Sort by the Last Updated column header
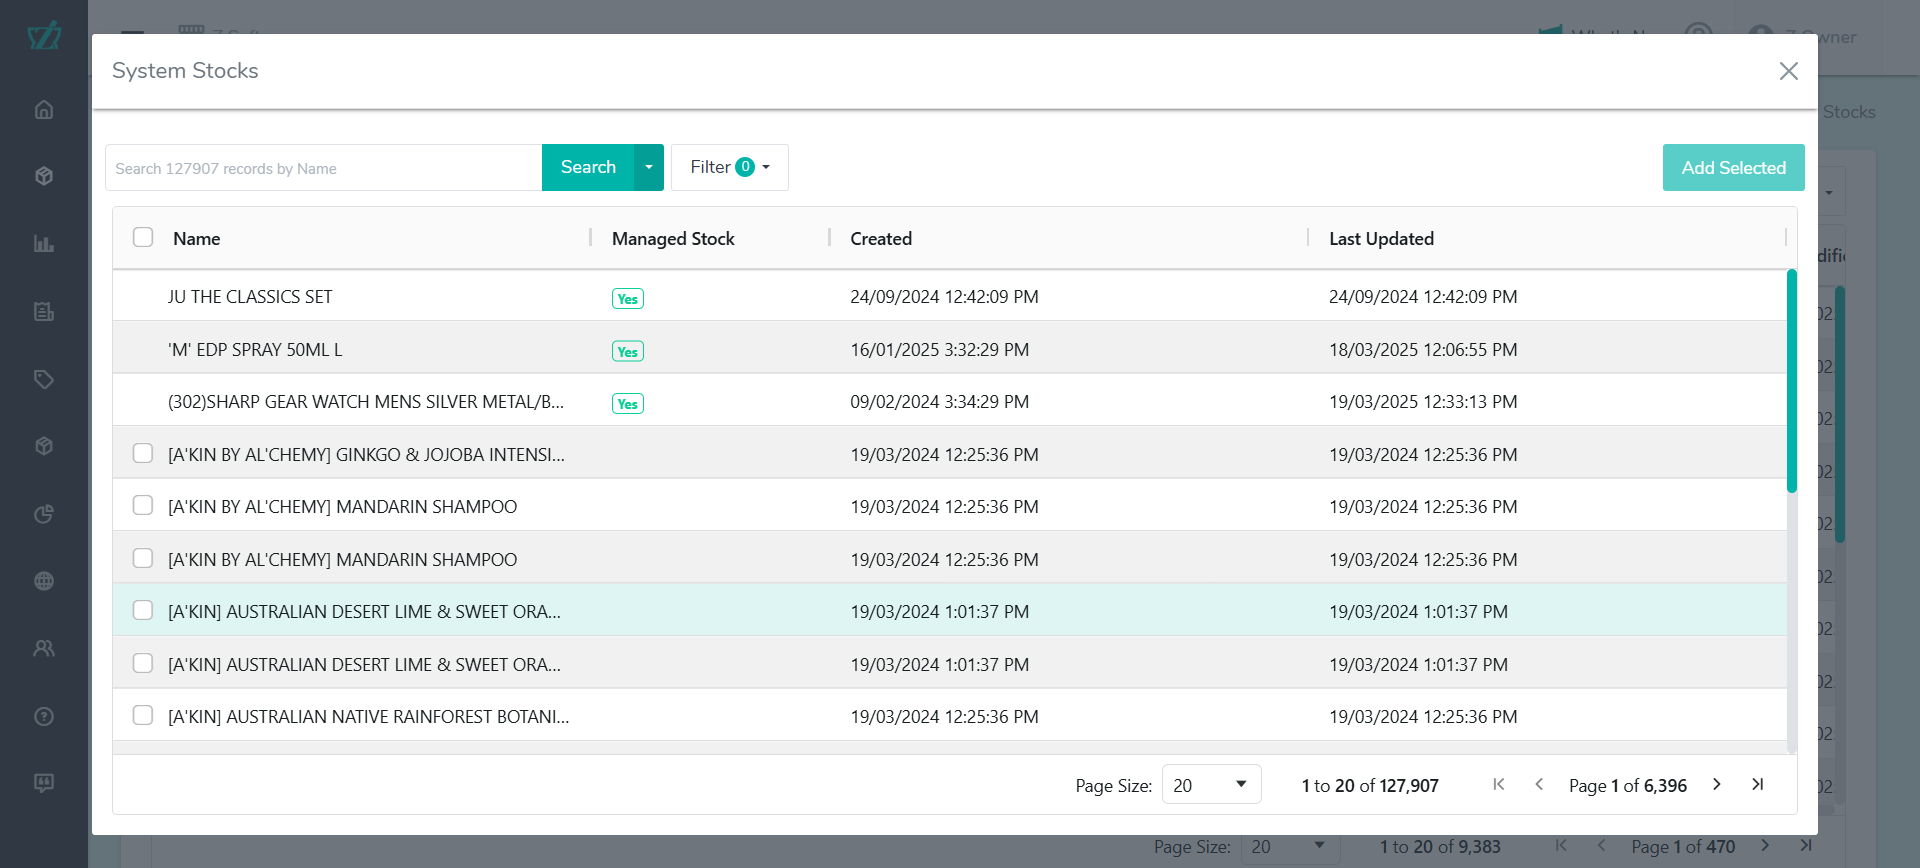This screenshot has width=1920, height=868. 1381,239
